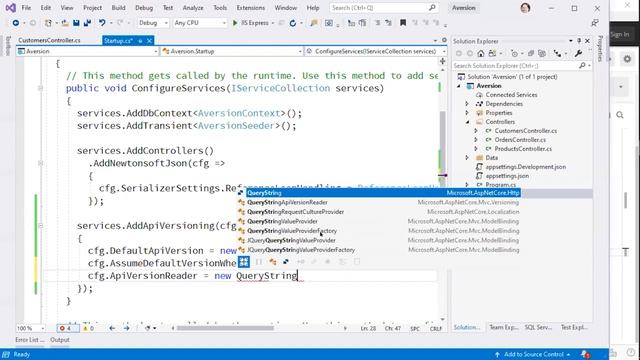Select QueryStringApiVersionReader suggestion
This screenshot has height=360, width=640.
point(379,202)
